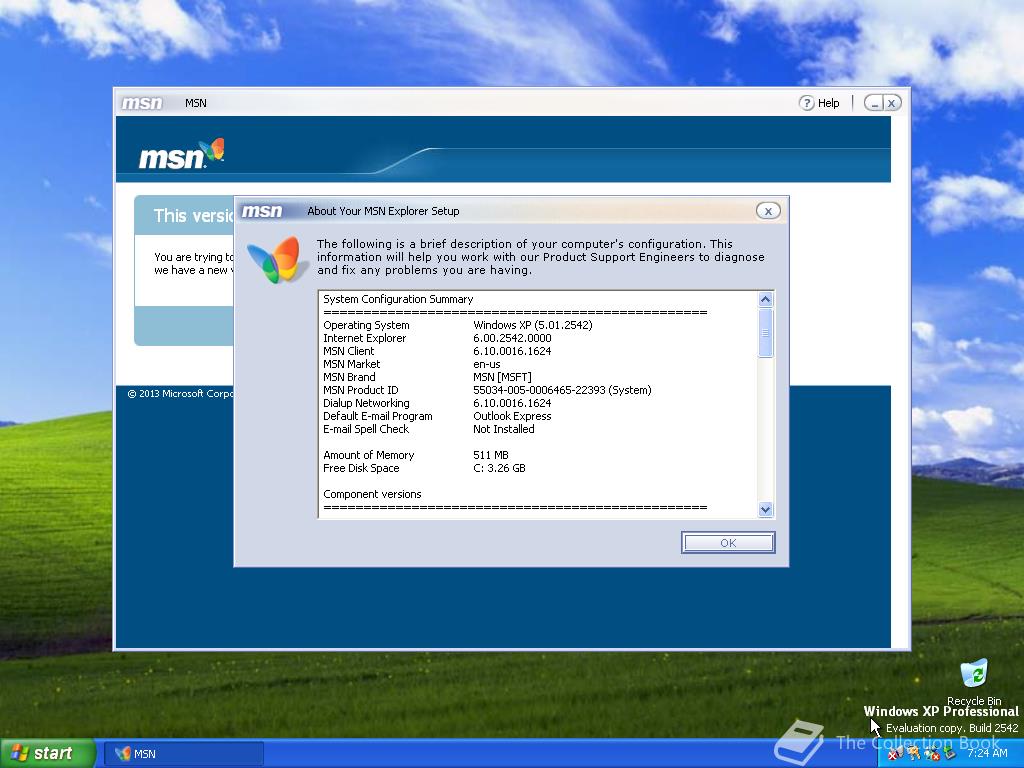Click the '© 2013 Microsoft Corp' footer text

180,394
